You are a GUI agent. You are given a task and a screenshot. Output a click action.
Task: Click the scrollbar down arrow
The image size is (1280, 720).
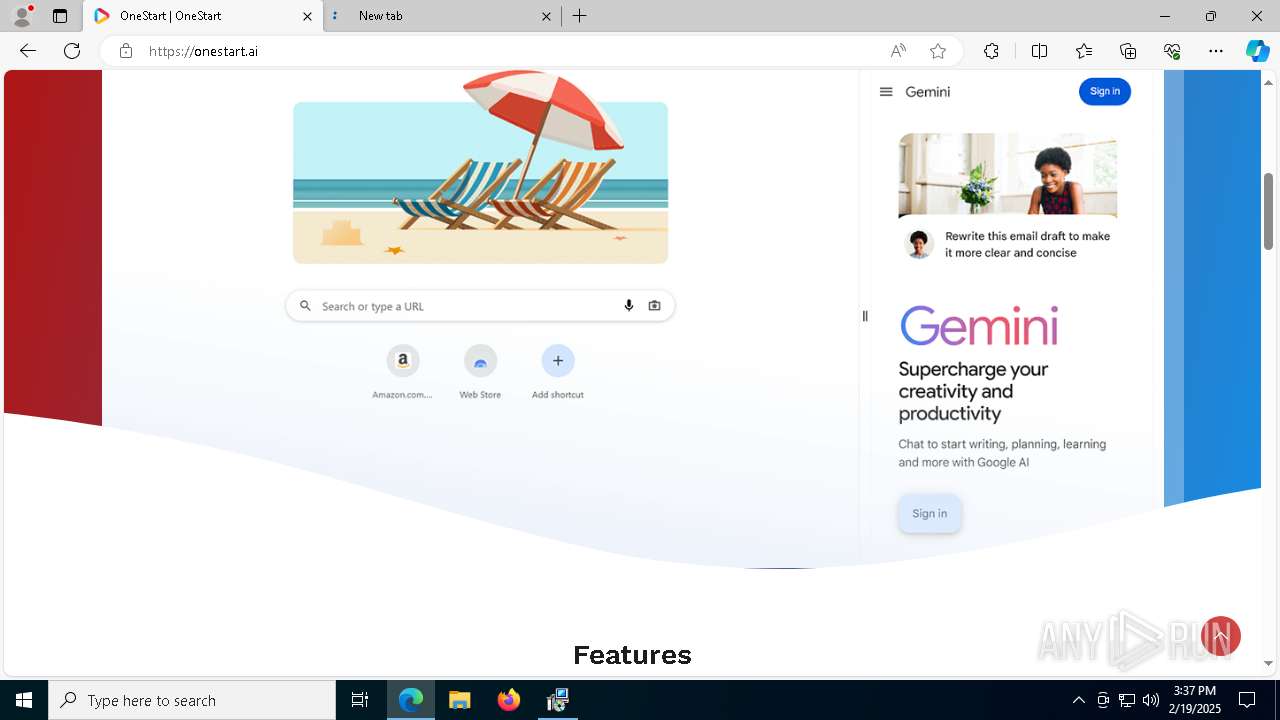[x=1269, y=663]
